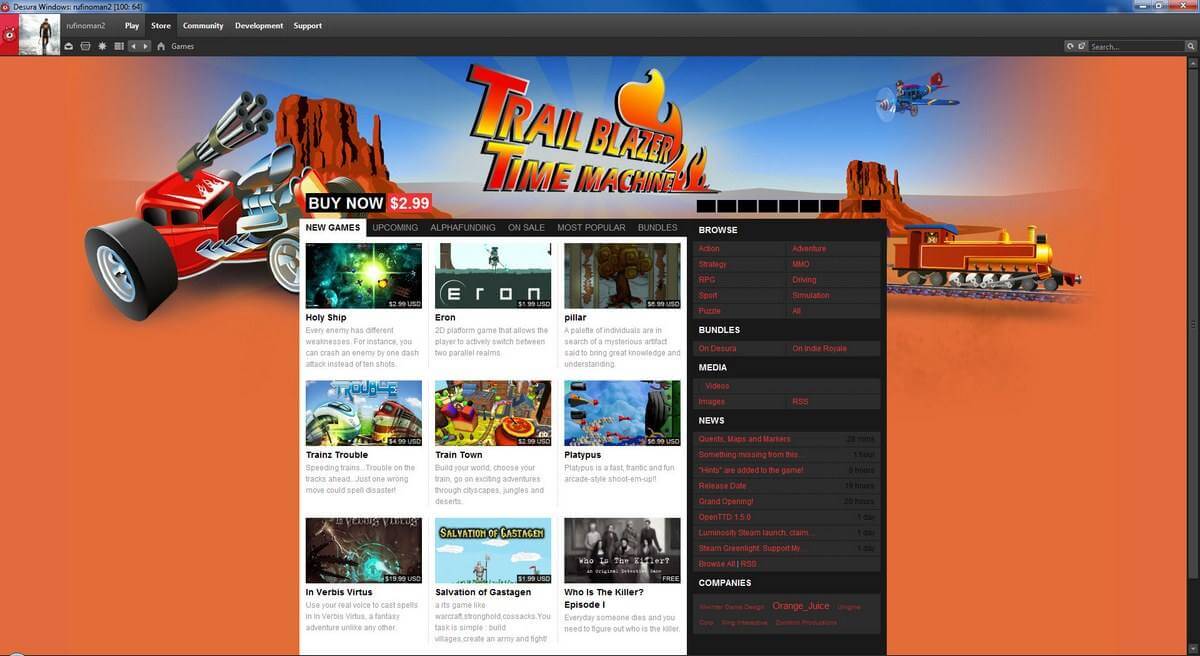Image resolution: width=1200 pixels, height=656 pixels.
Task: Open the Trainz Trouble thumbnail
Action: (364, 413)
